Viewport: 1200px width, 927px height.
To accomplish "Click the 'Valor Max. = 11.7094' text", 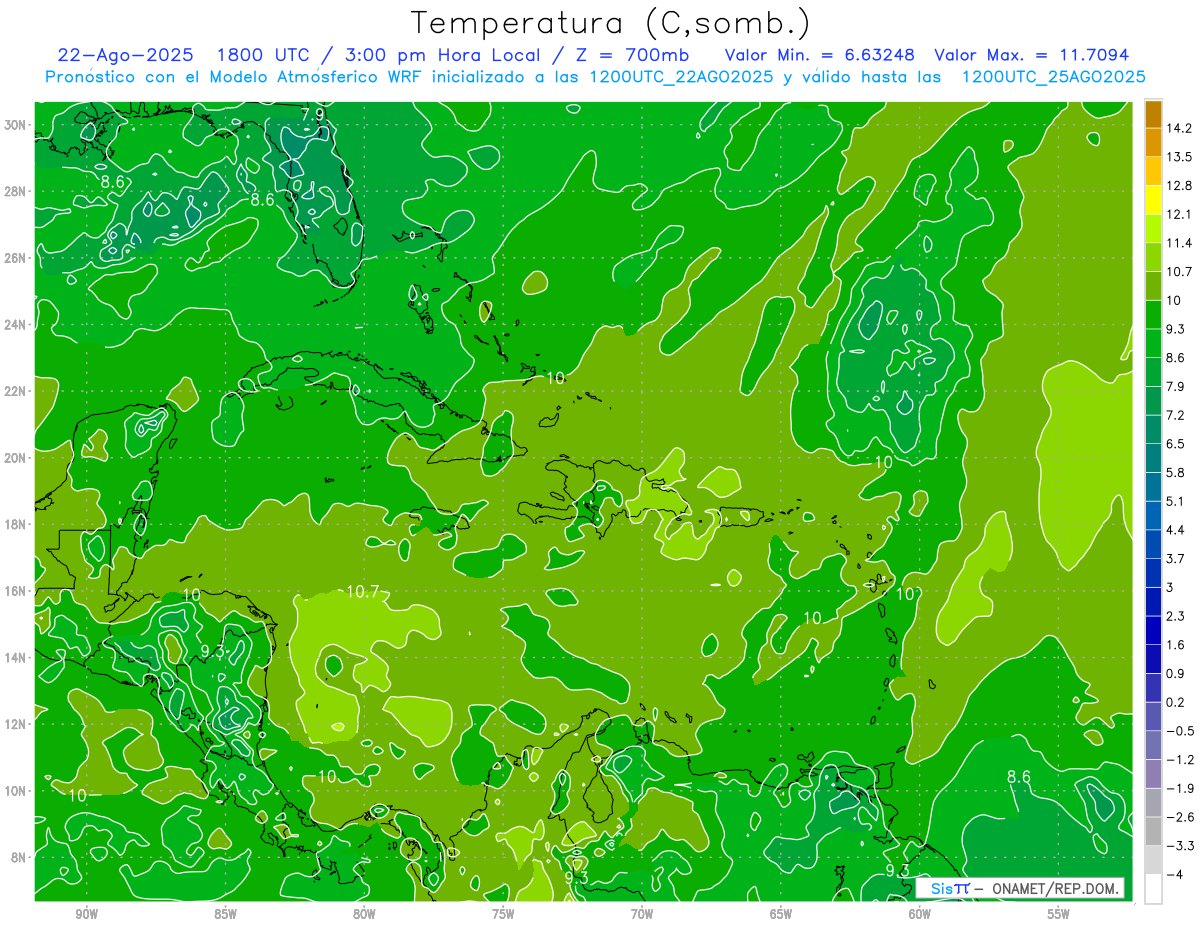I will [1031, 55].
